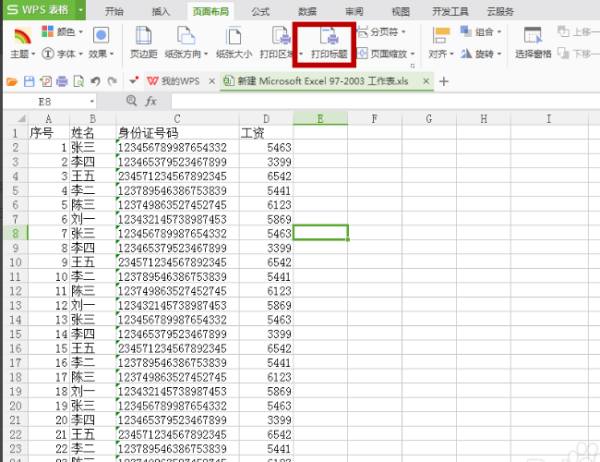This screenshot has width=600, height=462.
Task: Switch to the 我的WPS document tab
Action: pyautogui.click(x=174, y=81)
